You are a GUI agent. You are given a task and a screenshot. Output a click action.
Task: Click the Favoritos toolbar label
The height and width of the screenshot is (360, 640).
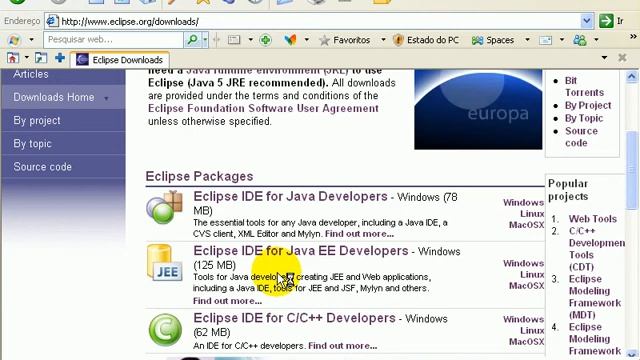351,40
